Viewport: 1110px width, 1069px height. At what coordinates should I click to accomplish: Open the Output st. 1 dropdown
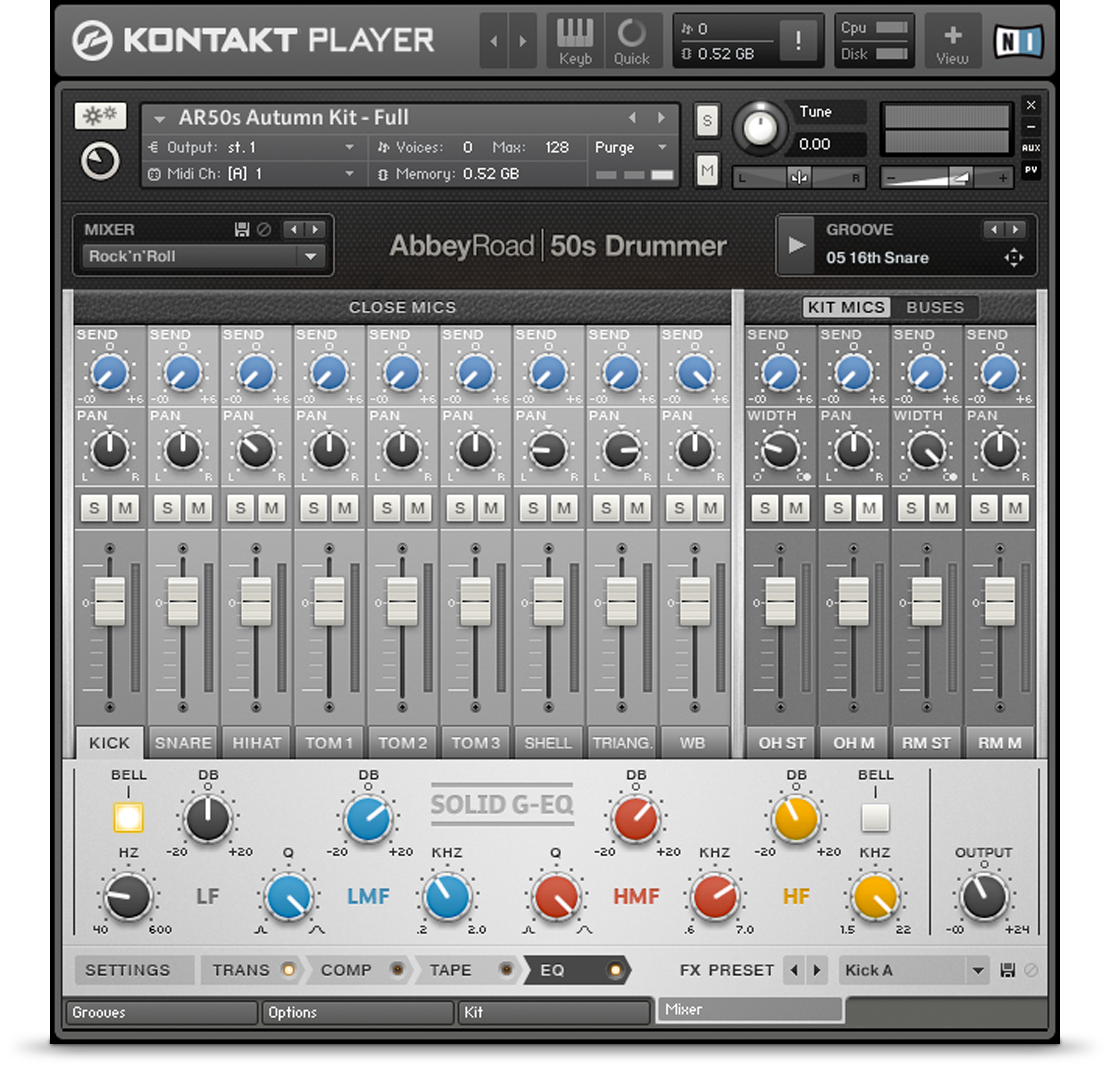(251, 148)
